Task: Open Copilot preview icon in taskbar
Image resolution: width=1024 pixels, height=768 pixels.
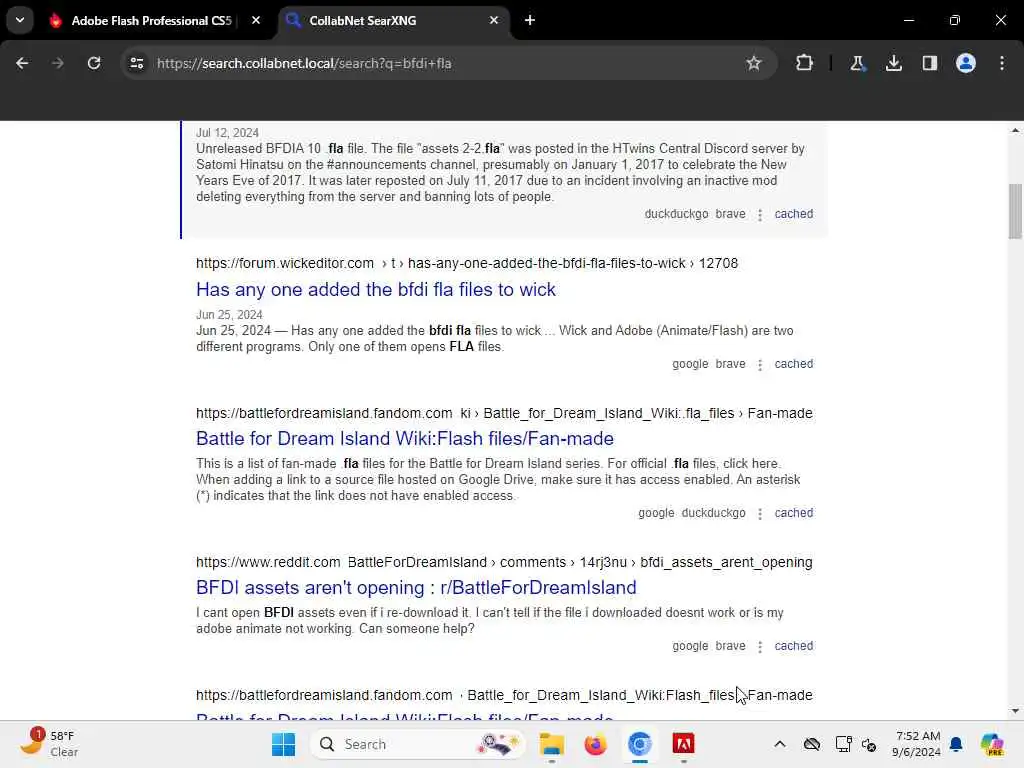Action: coord(992,744)
